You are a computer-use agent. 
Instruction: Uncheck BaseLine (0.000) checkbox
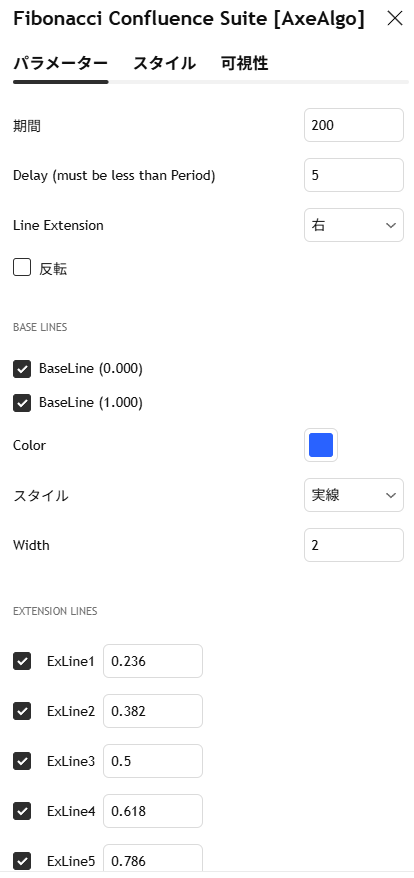[22, 370]
